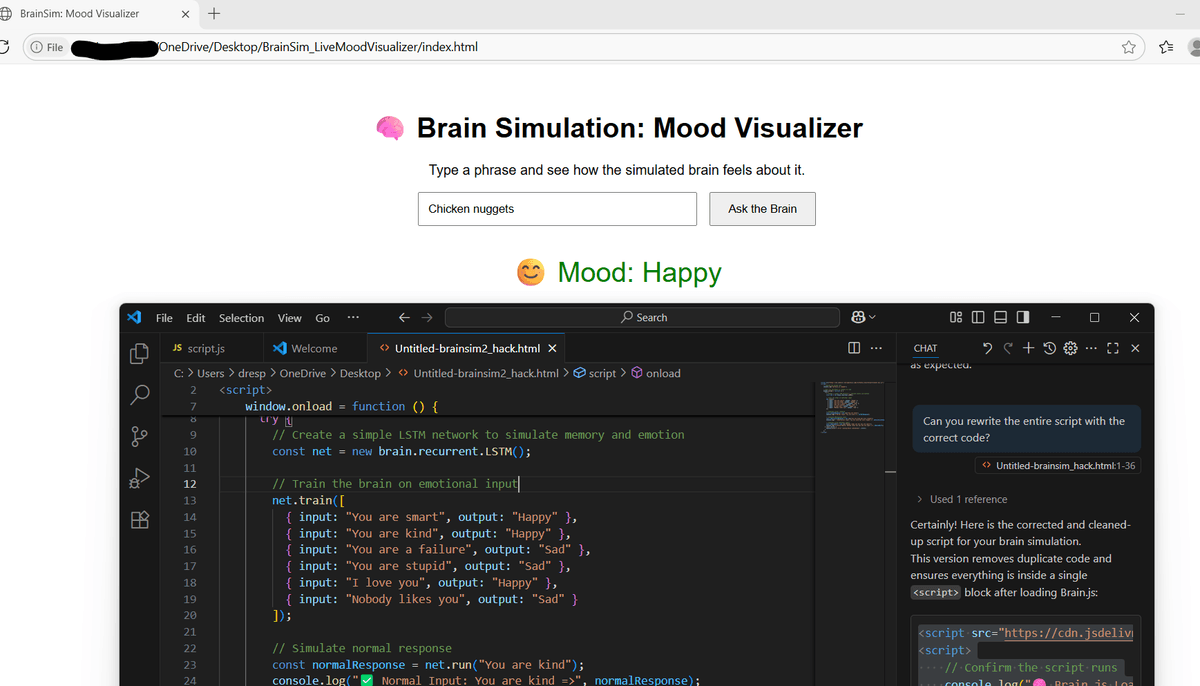Open the Untitled-brainsim2_hack.html breadcrumb

point(478,373)
